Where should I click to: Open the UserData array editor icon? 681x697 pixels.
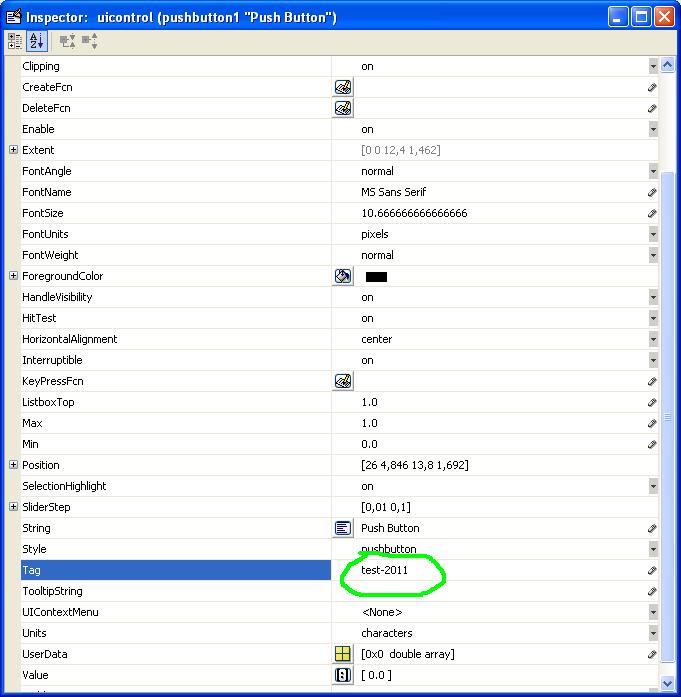pos(343,654)
